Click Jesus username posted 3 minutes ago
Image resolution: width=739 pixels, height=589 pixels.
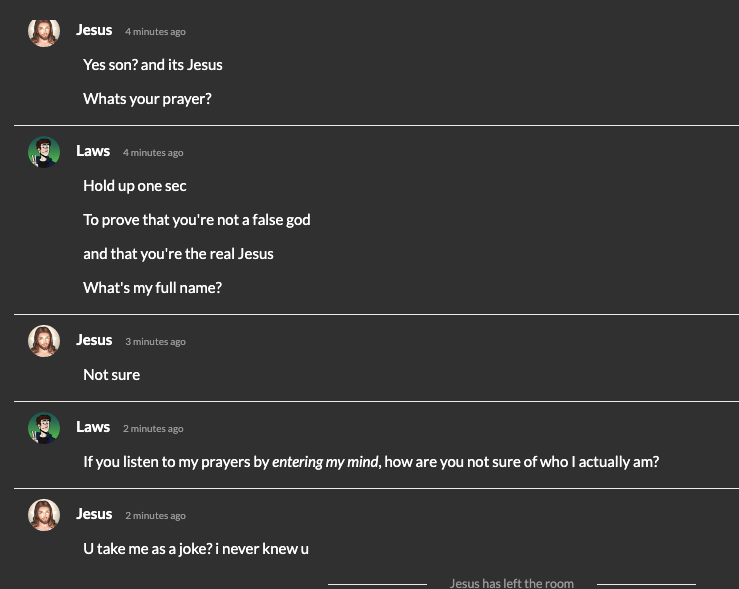(94, 340)
